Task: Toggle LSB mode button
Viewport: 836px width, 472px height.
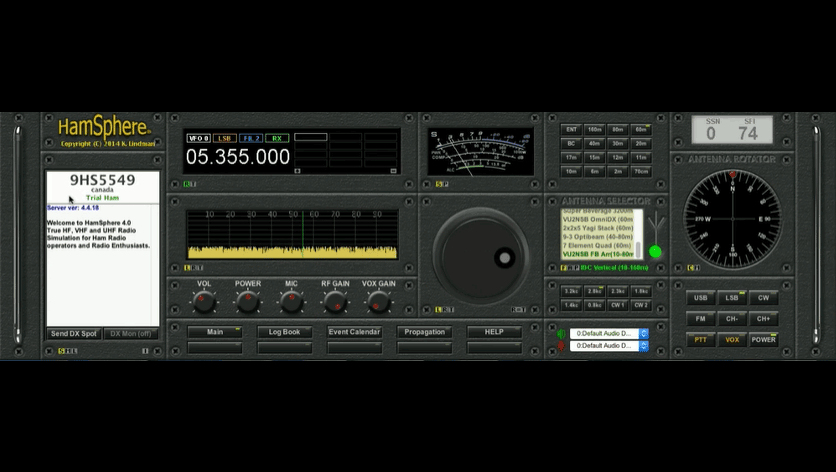Action: [732, 298]
